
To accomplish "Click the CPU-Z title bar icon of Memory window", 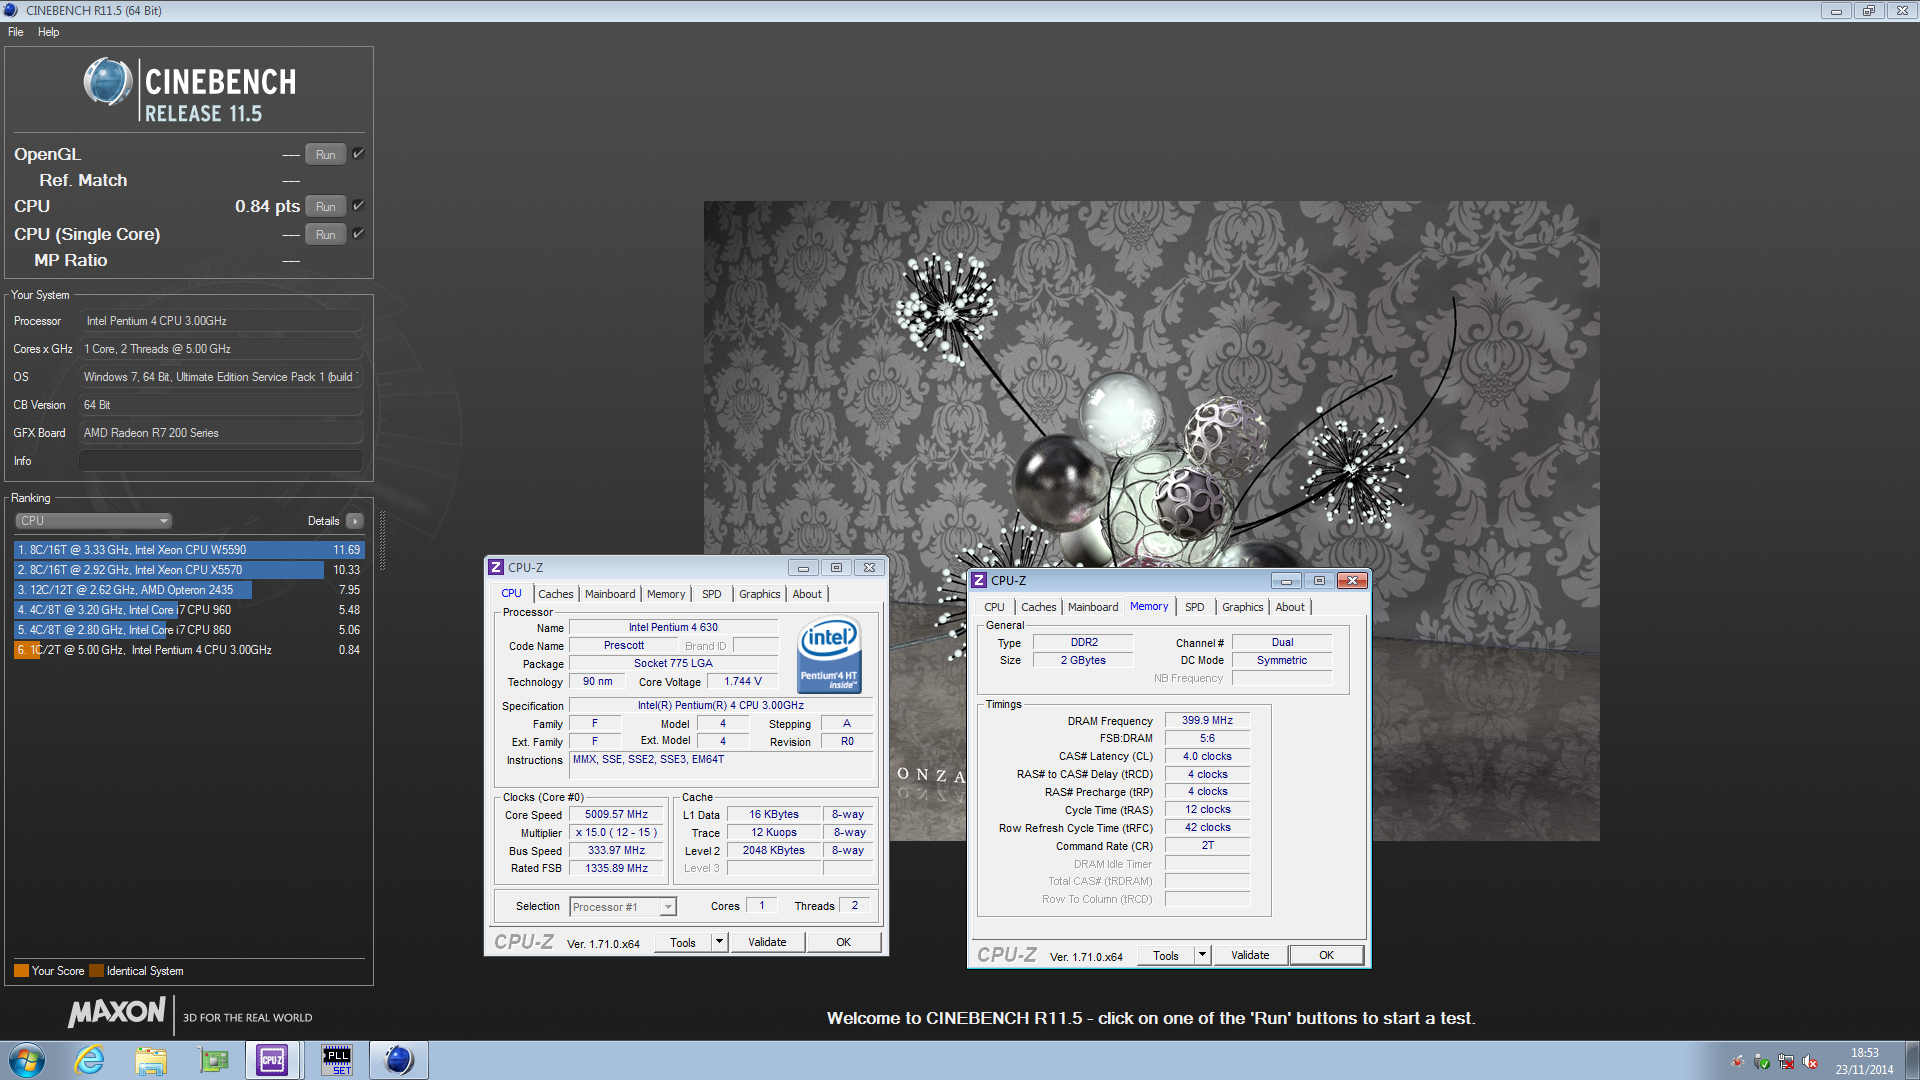I will tap(979, 580).
